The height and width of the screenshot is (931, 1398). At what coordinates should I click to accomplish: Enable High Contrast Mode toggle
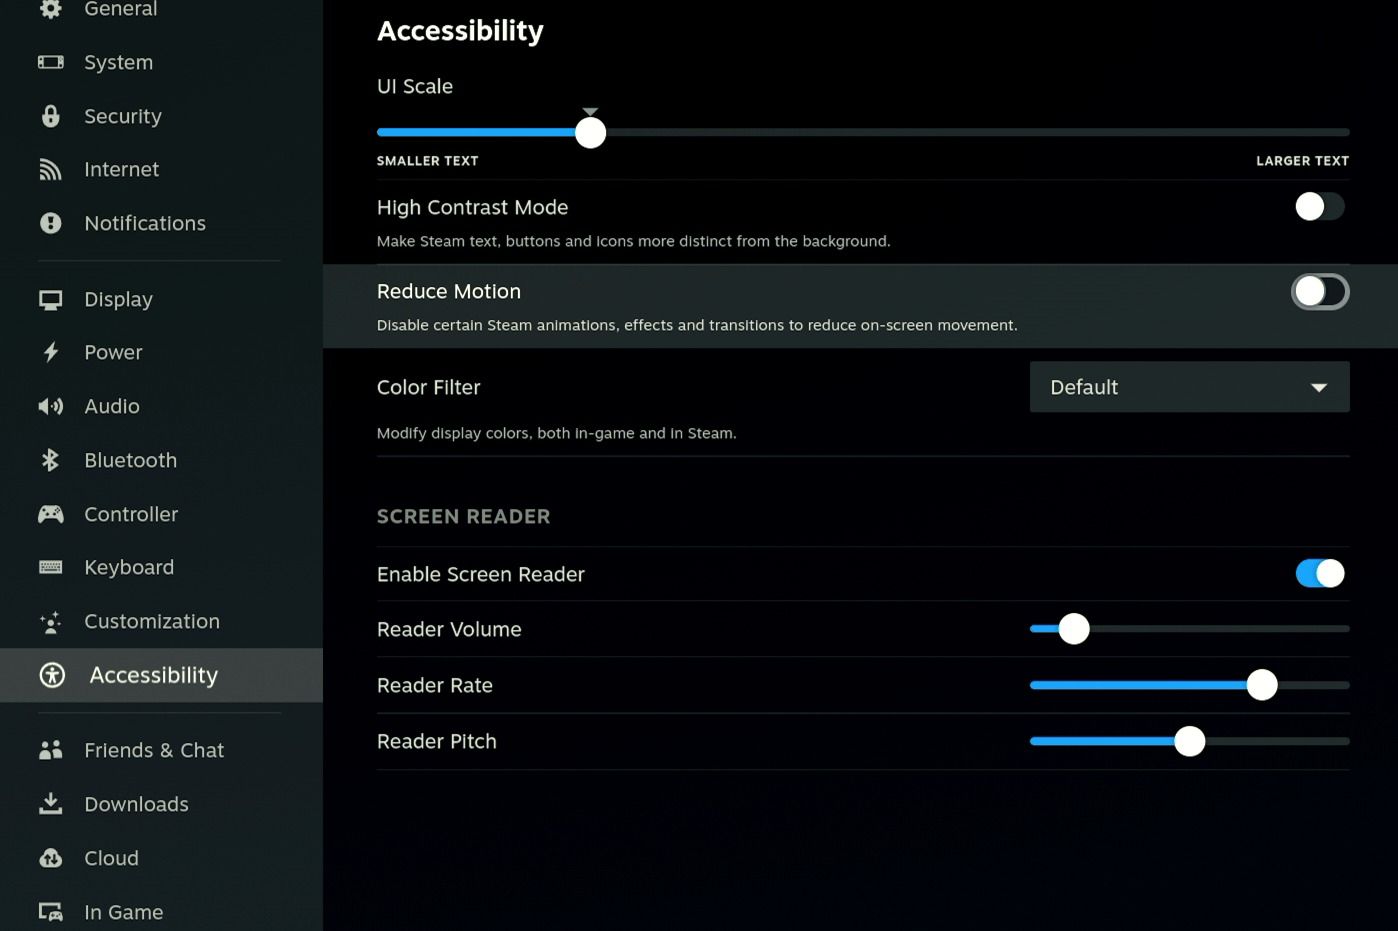[x=1319, y=207]
